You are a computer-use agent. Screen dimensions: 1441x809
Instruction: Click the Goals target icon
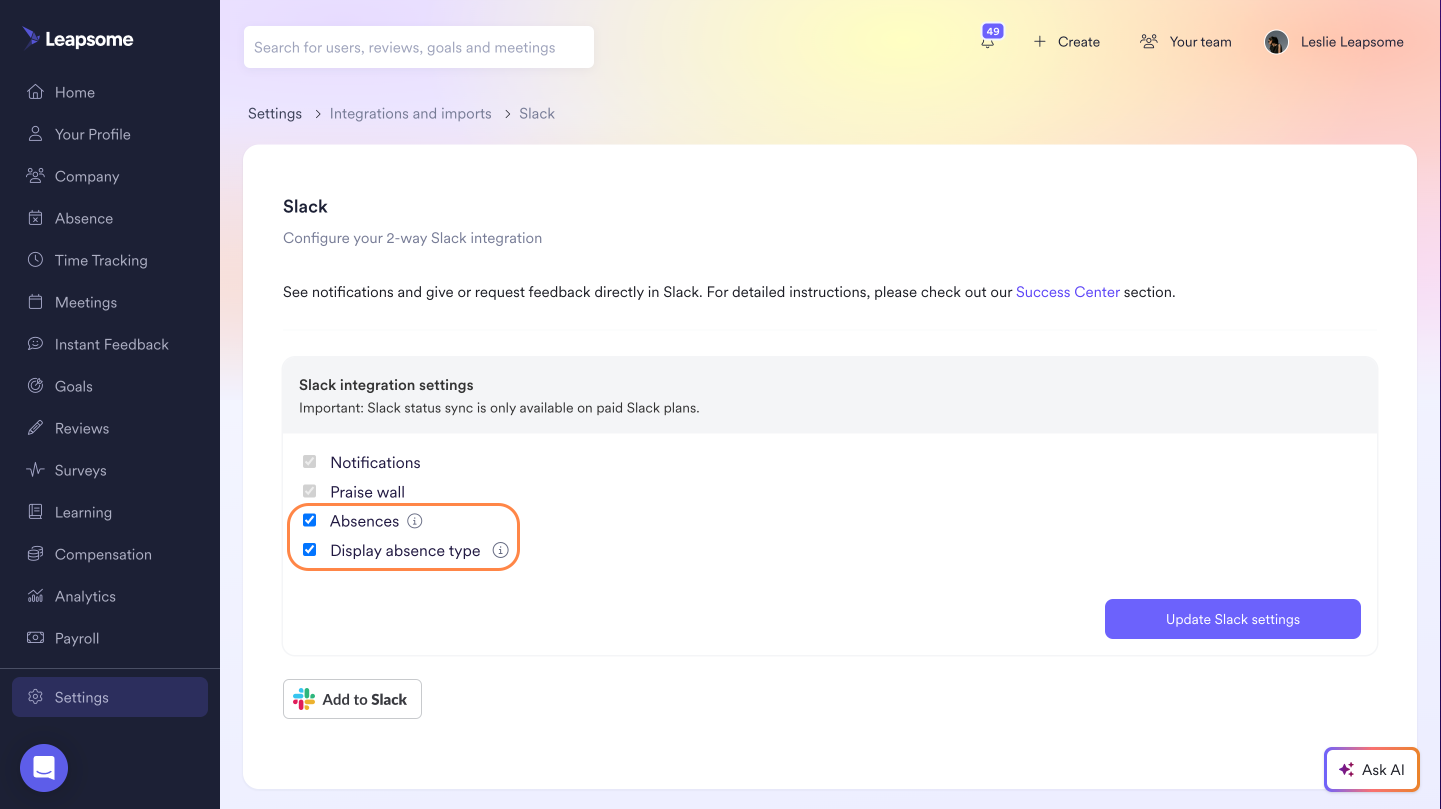[x=36, y=386]
